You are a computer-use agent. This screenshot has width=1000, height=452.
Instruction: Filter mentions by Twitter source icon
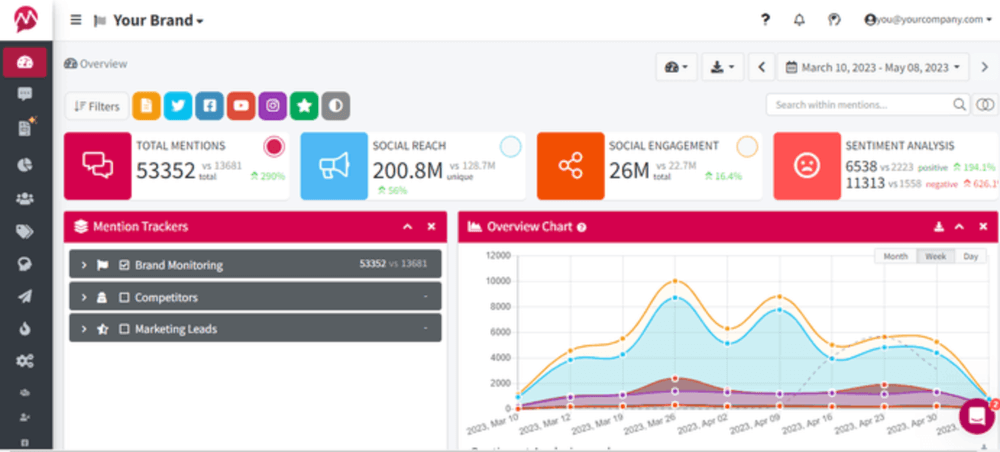[178, 106]
